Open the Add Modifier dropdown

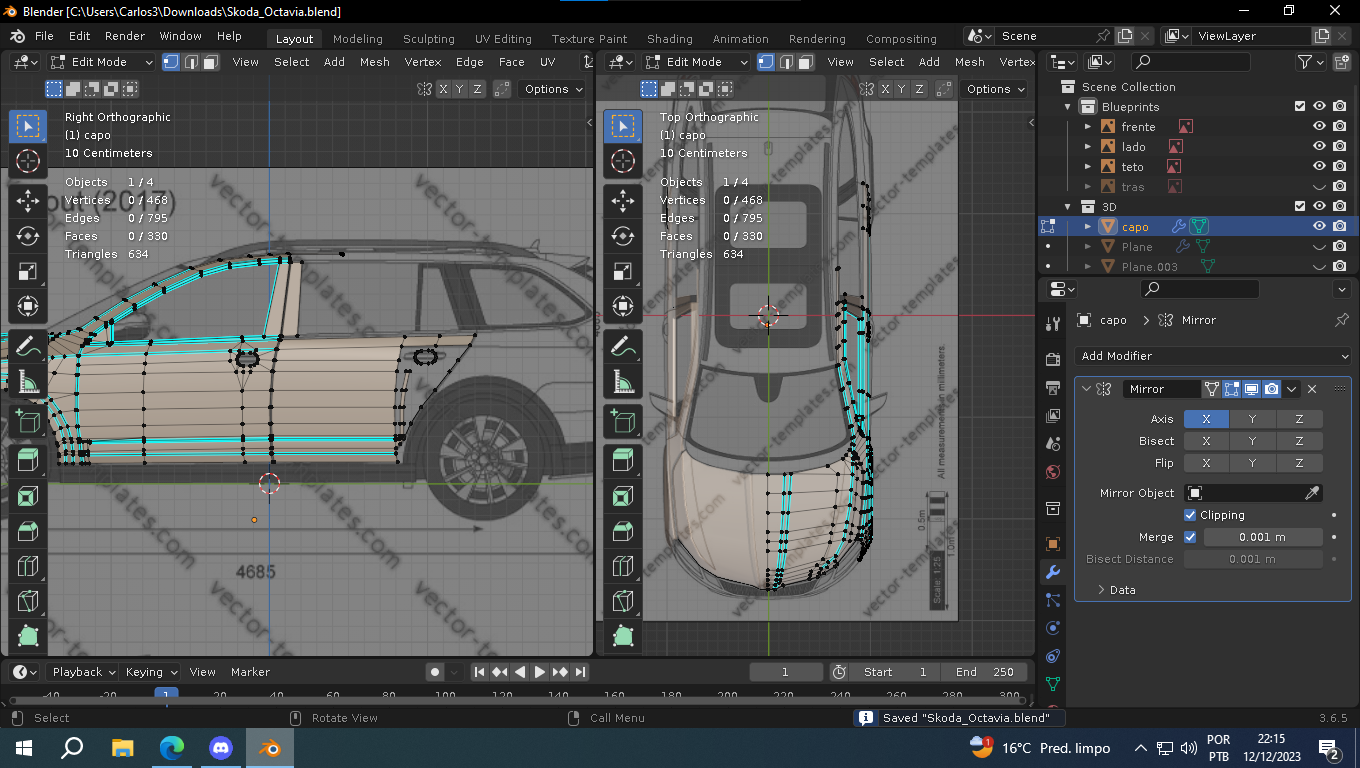coord(1214,356)
